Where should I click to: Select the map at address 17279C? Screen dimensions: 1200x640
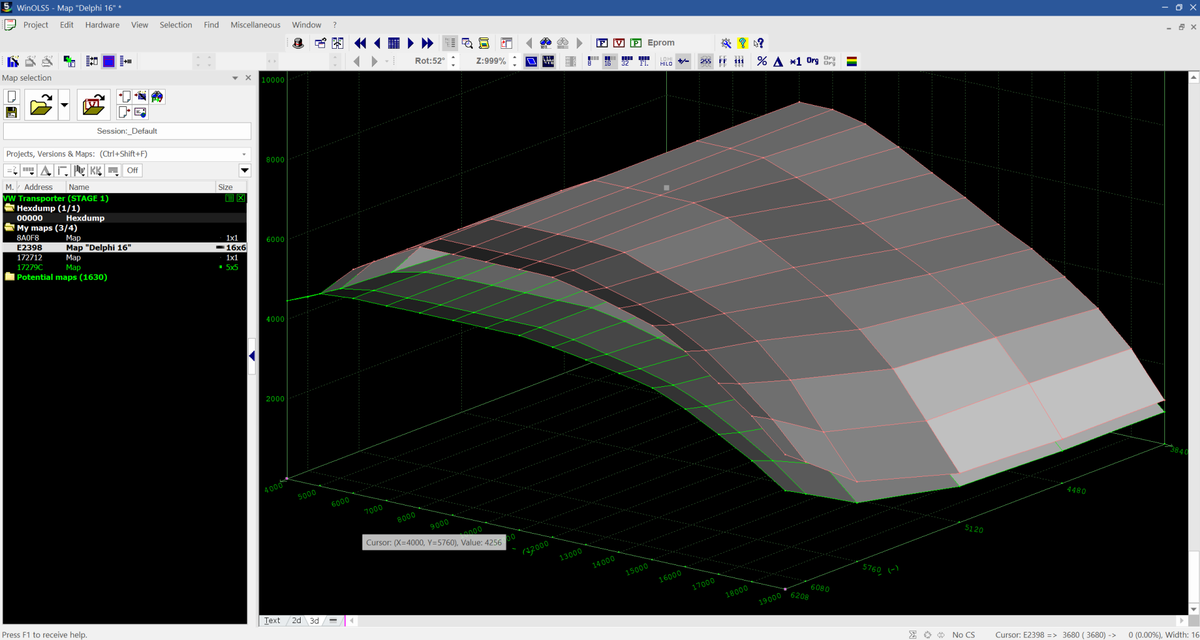[125, 267]
